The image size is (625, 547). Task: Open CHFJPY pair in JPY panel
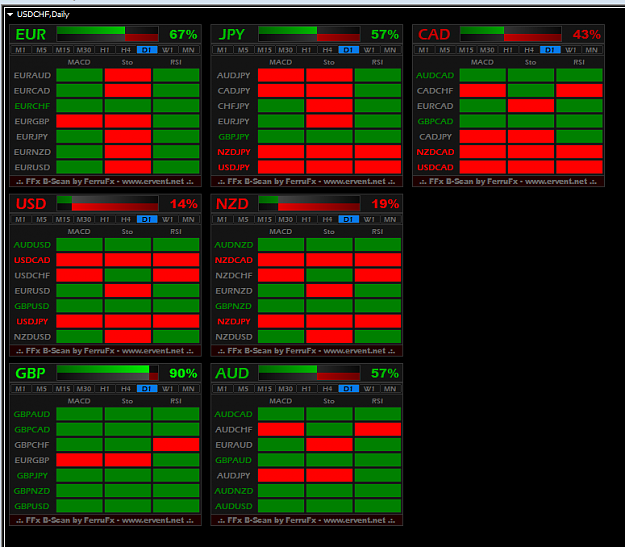pos(234,106)
